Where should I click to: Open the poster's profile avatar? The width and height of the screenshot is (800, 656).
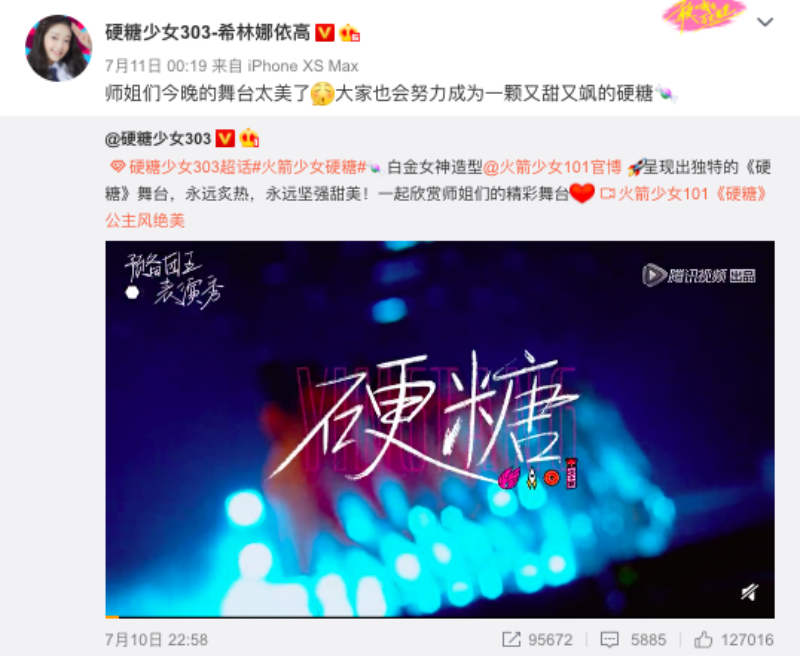[59, 48]
